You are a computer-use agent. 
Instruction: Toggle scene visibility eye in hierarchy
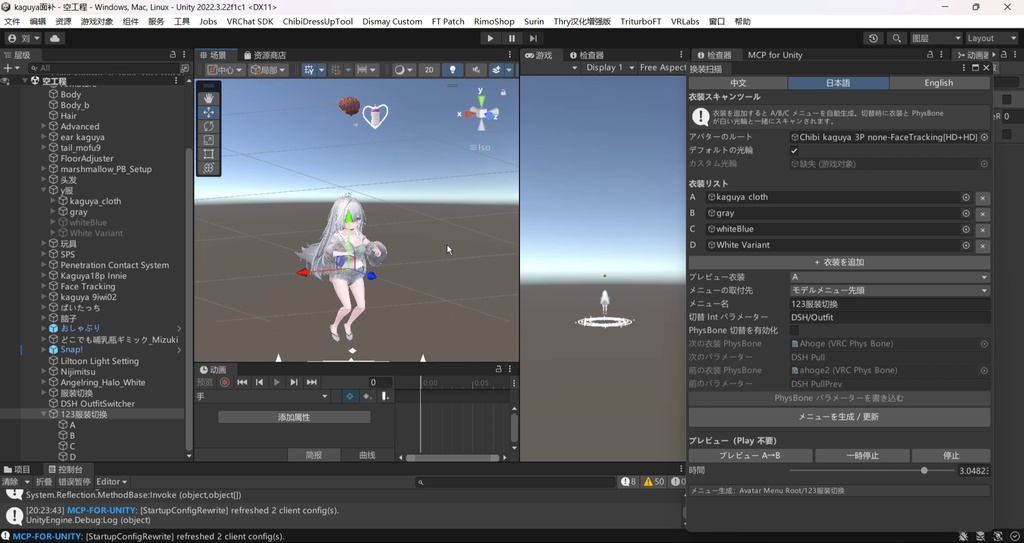pyautogui.click(x=5, y=81)
